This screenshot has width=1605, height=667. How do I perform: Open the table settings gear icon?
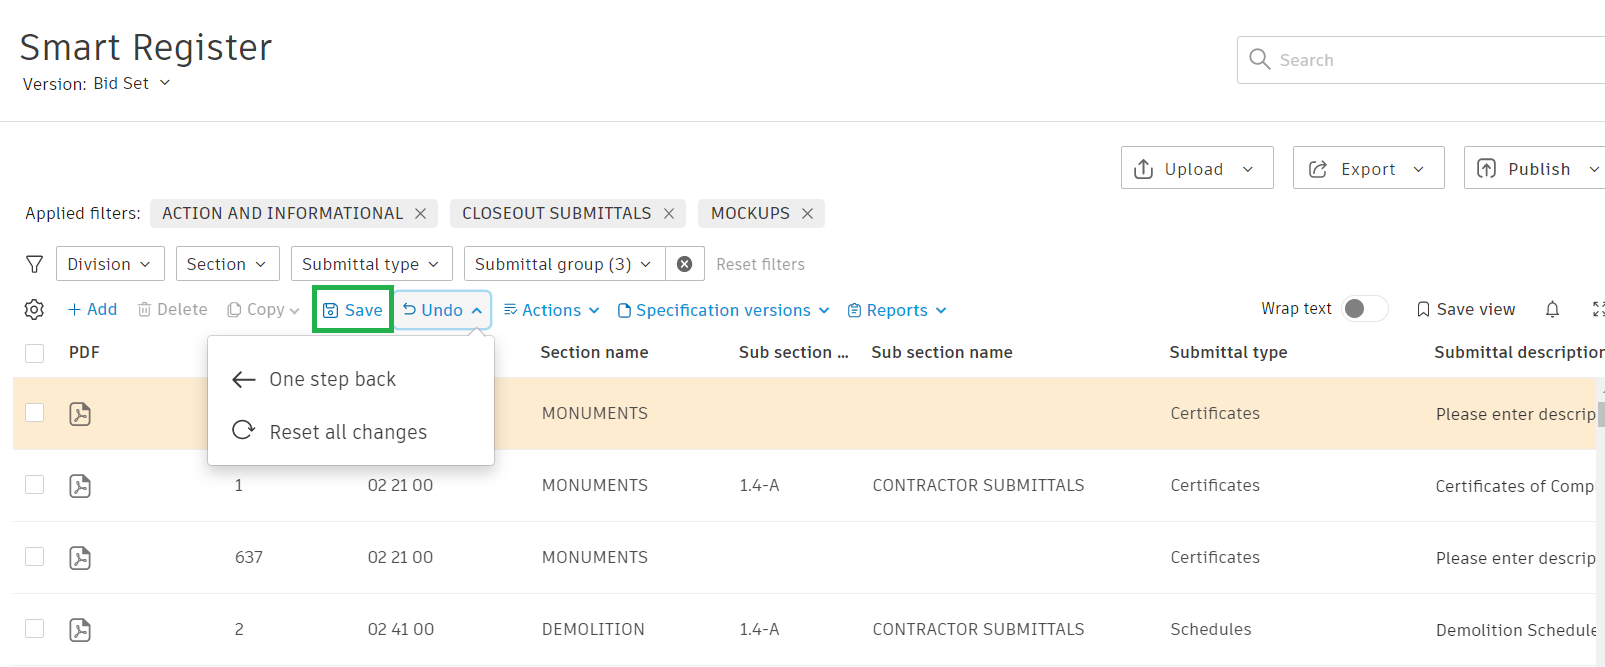click(x=34, y=310)
